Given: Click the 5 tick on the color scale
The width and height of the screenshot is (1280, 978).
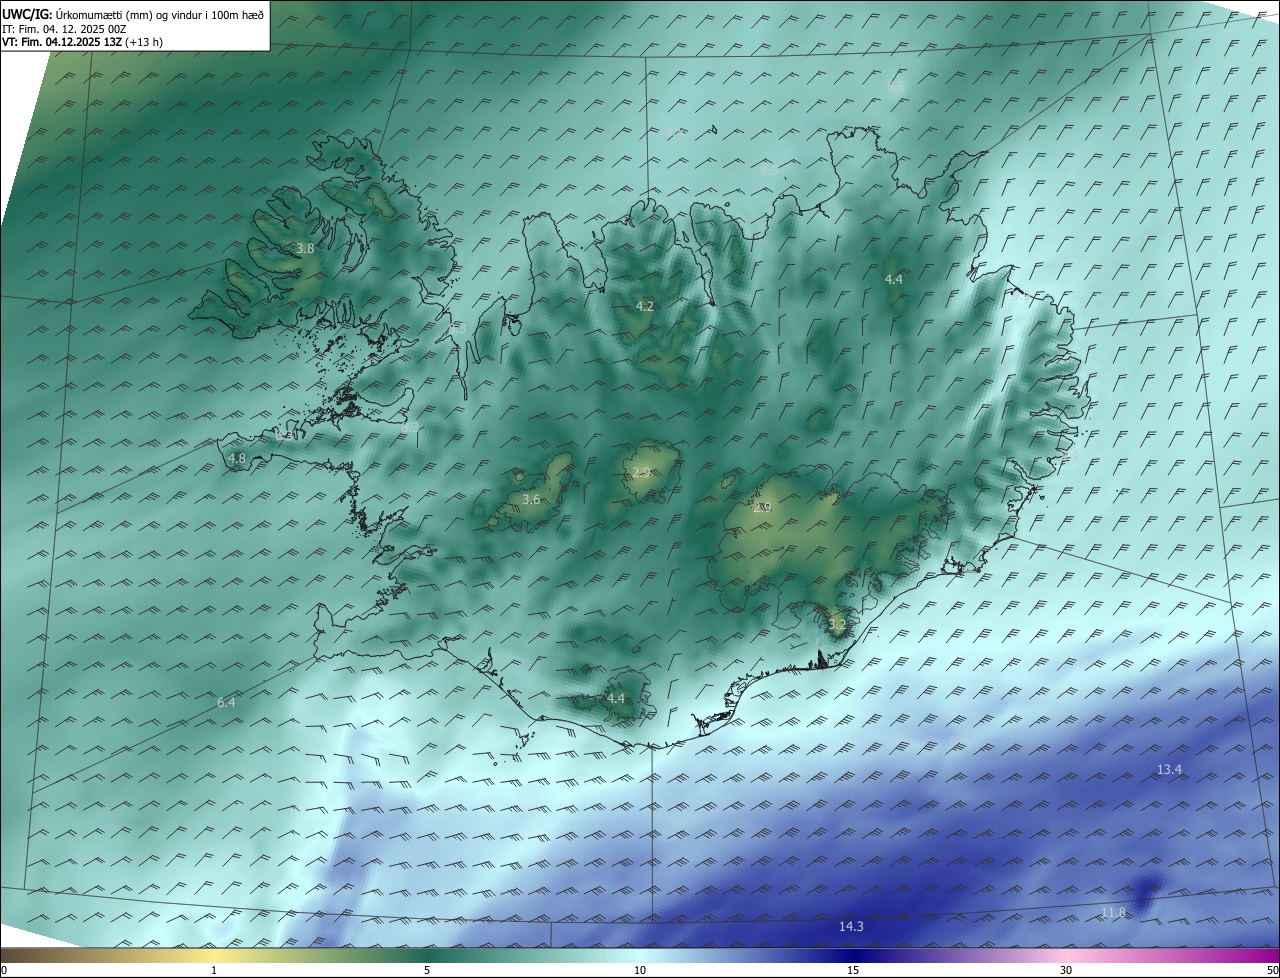Looking at the screenshot, I should (x=427, y=970).
